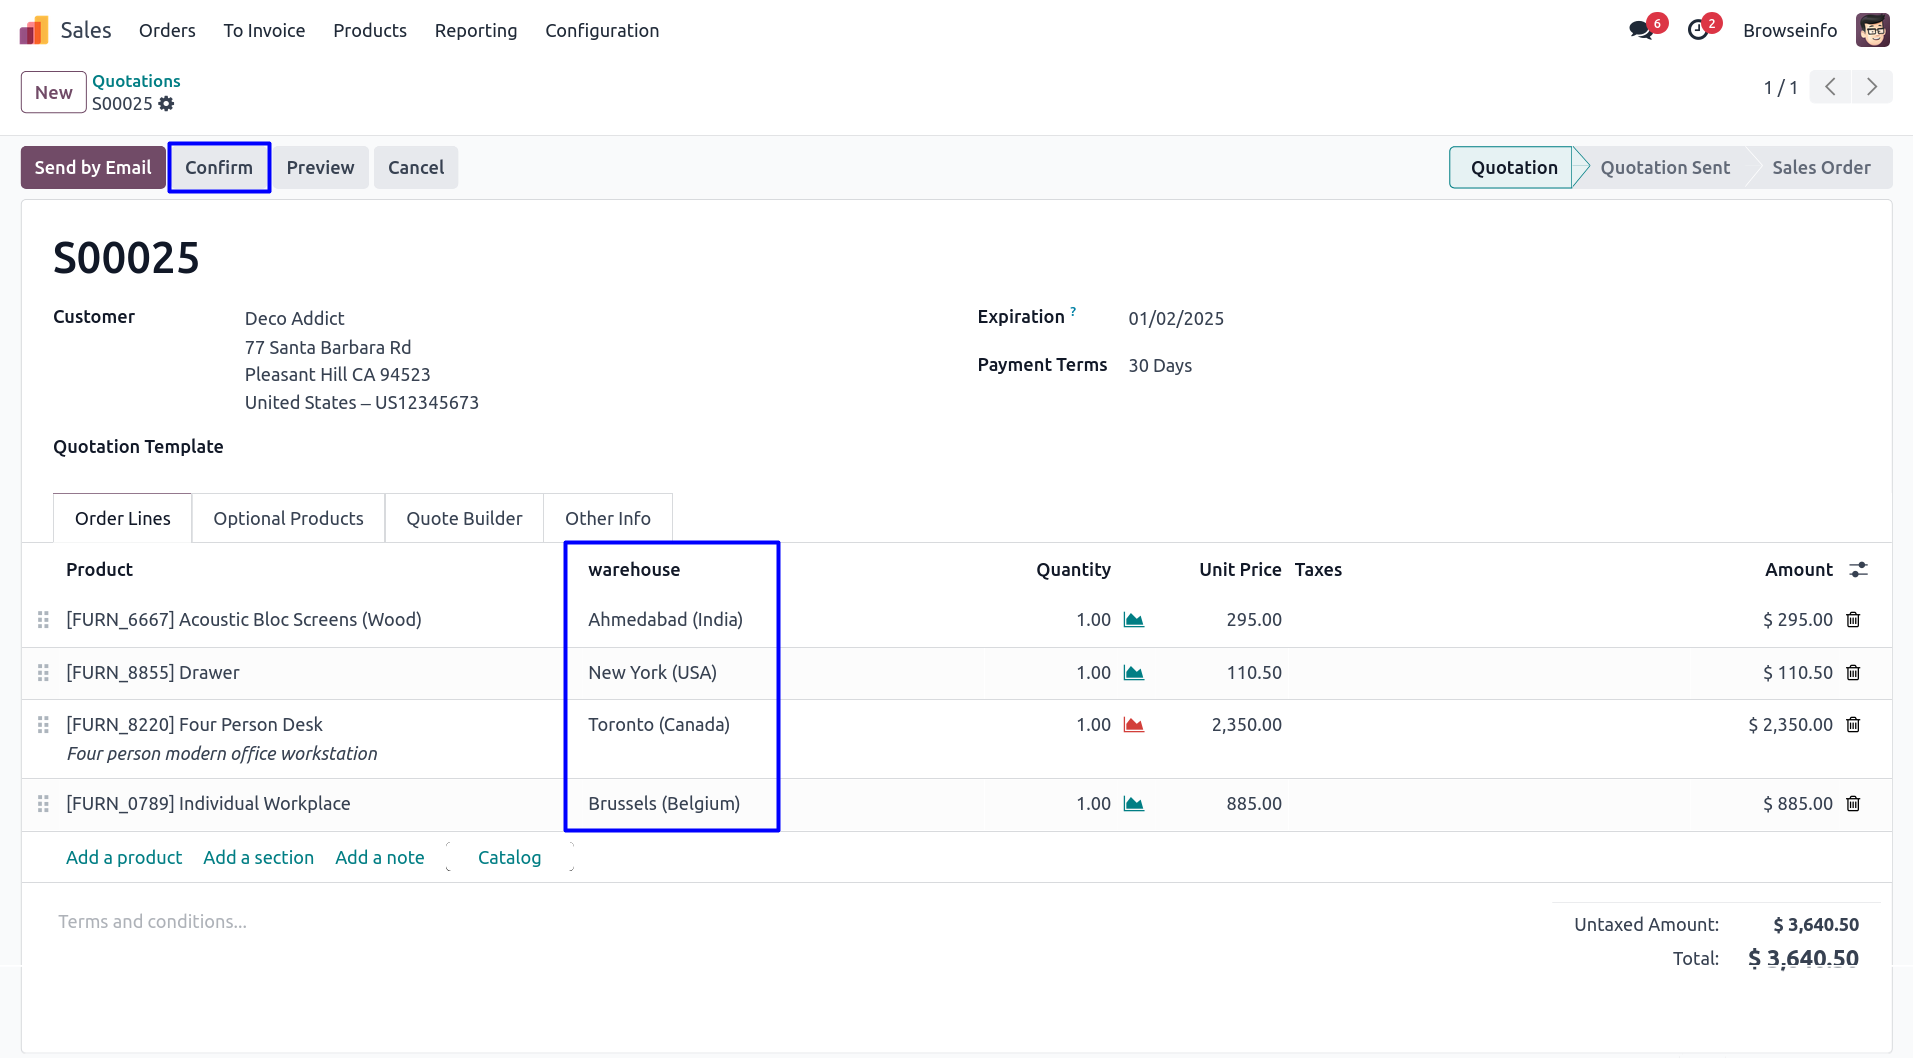Open the Reporting menu
This screenshot has height=1058, width=1913.
pos(475,31)
